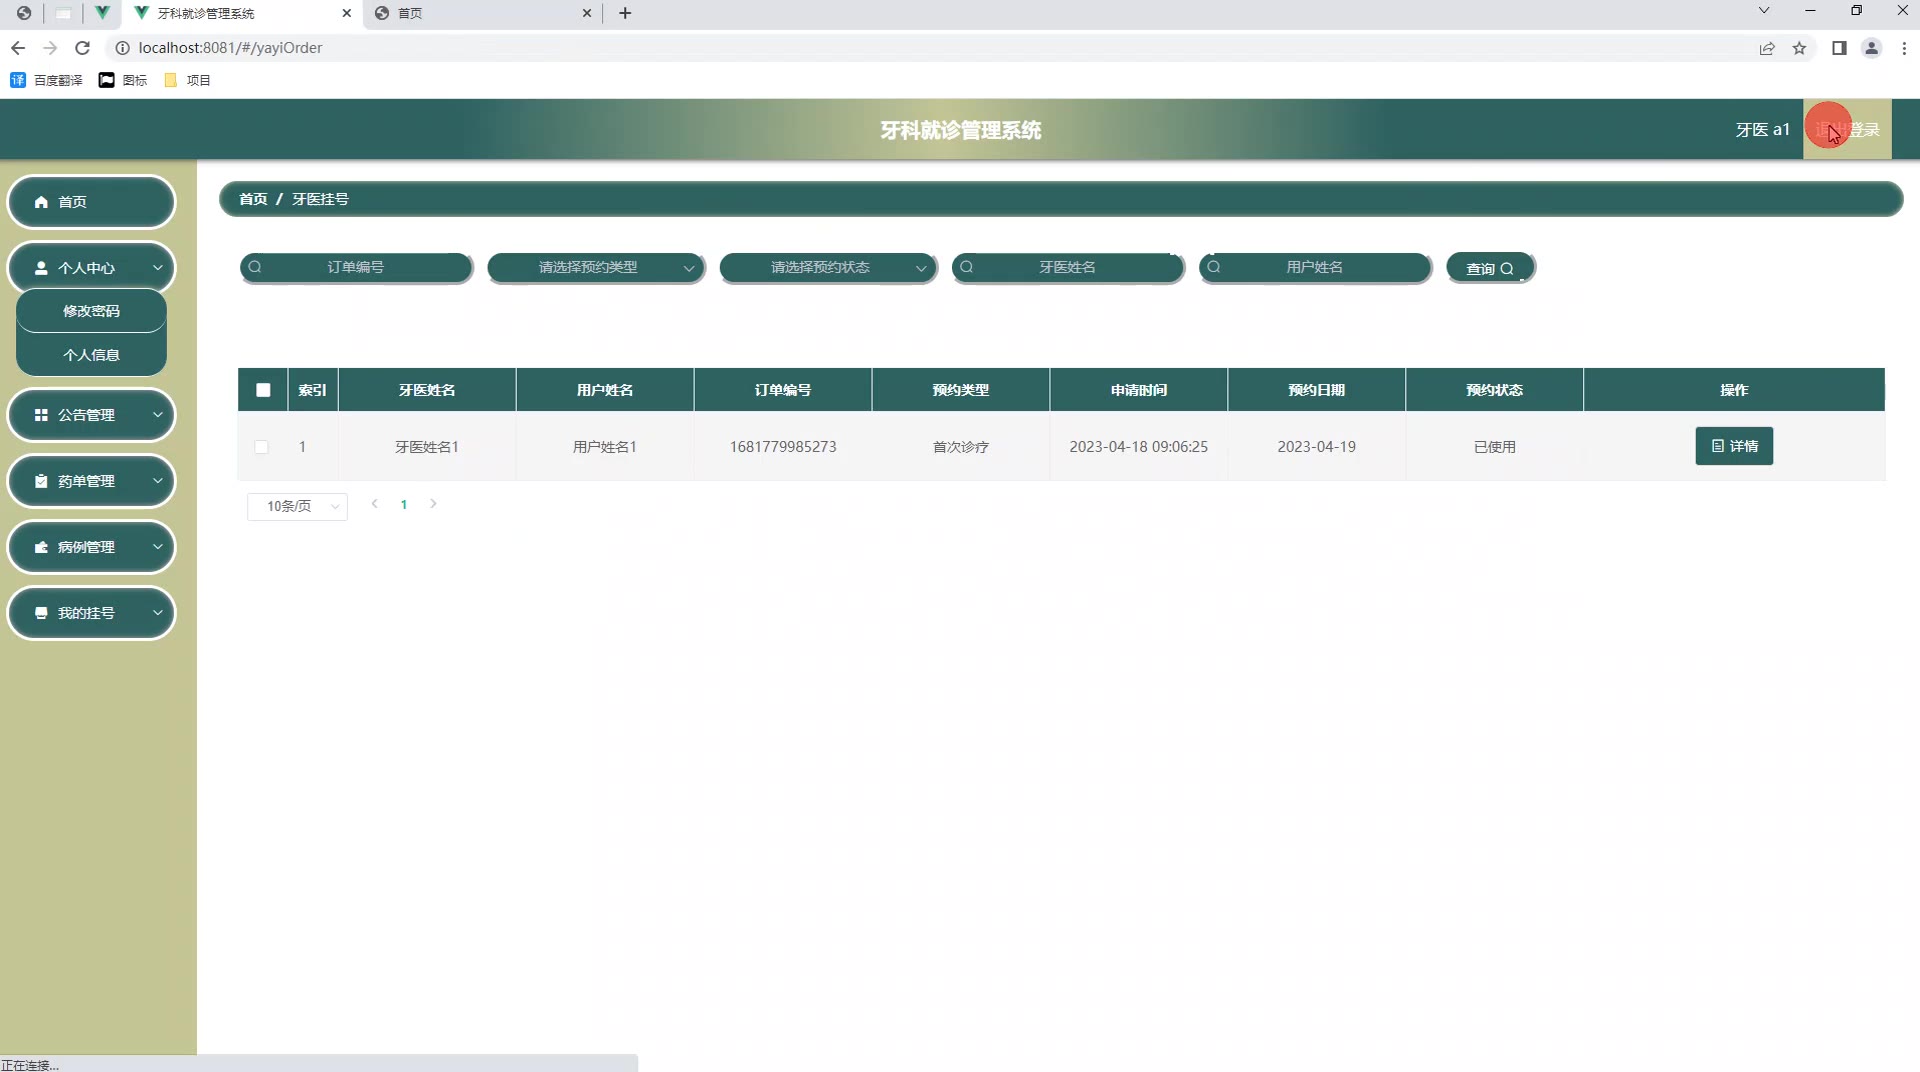Open the browser profile avatar
Screen dimensions: 1920x1072
point(1872,48)
